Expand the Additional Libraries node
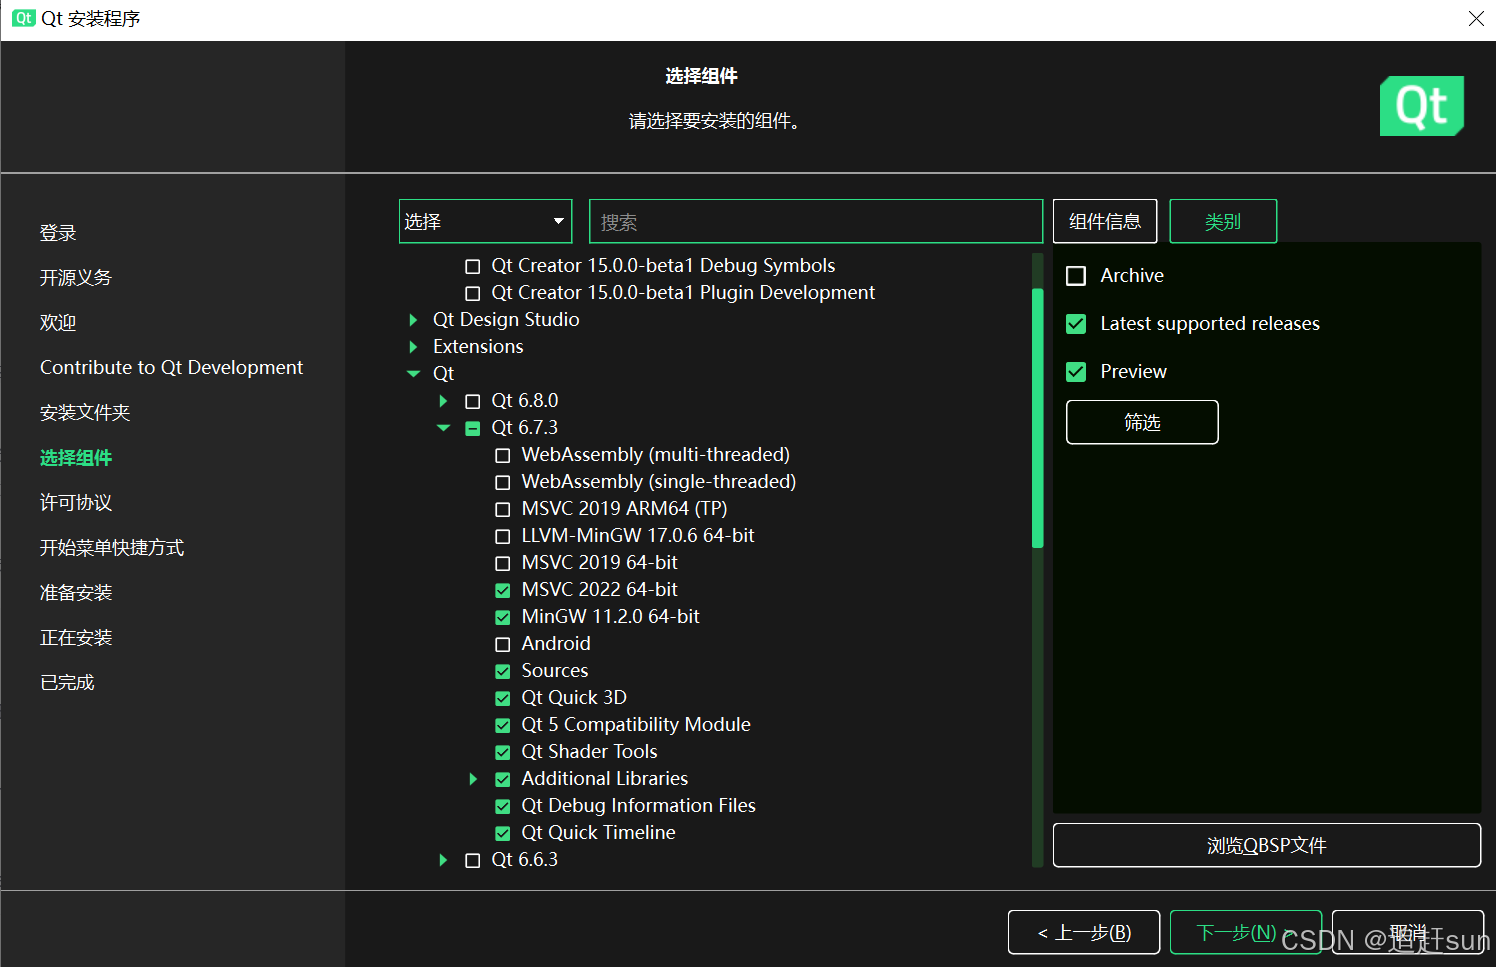The height and width of the screenshot is (967, 1496). [473, 779]
